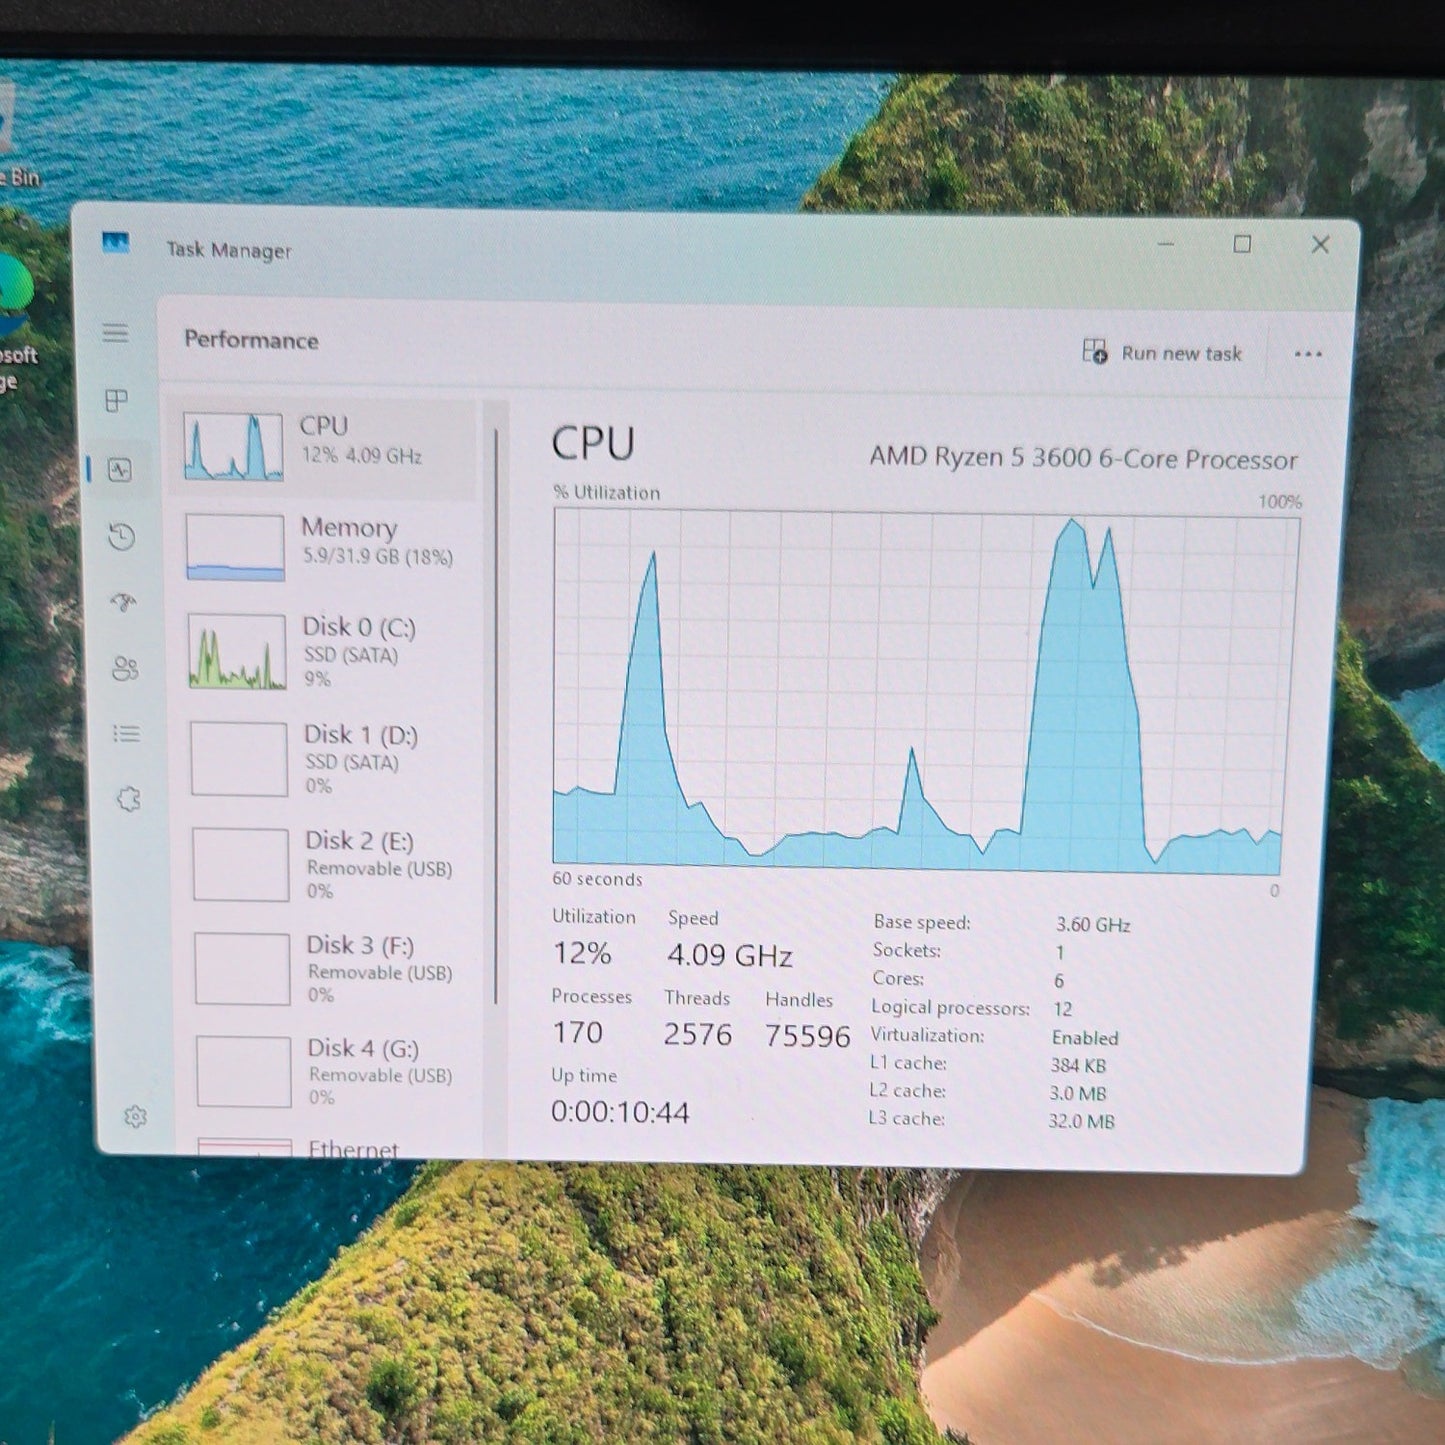Select Disk 2 (E:) removable entry
The height and width of the screenshot is (1445, 1445).
(x=330, y=864)
